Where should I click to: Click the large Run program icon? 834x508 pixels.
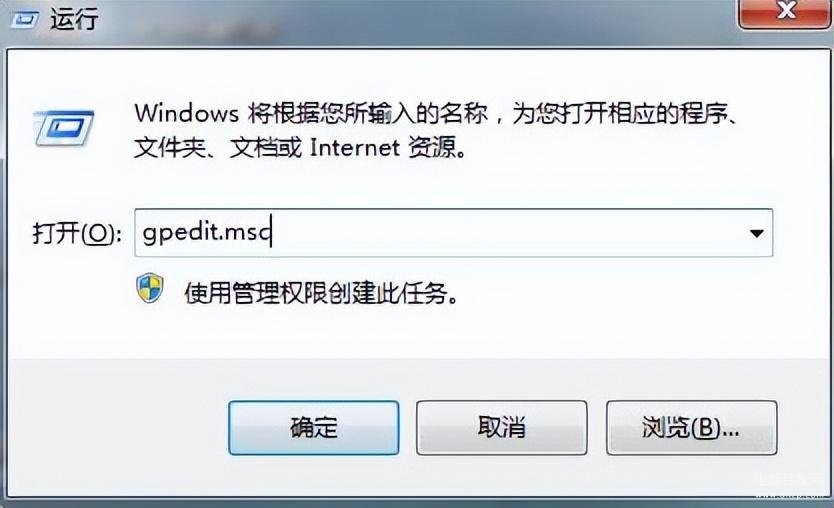(64, 128)
